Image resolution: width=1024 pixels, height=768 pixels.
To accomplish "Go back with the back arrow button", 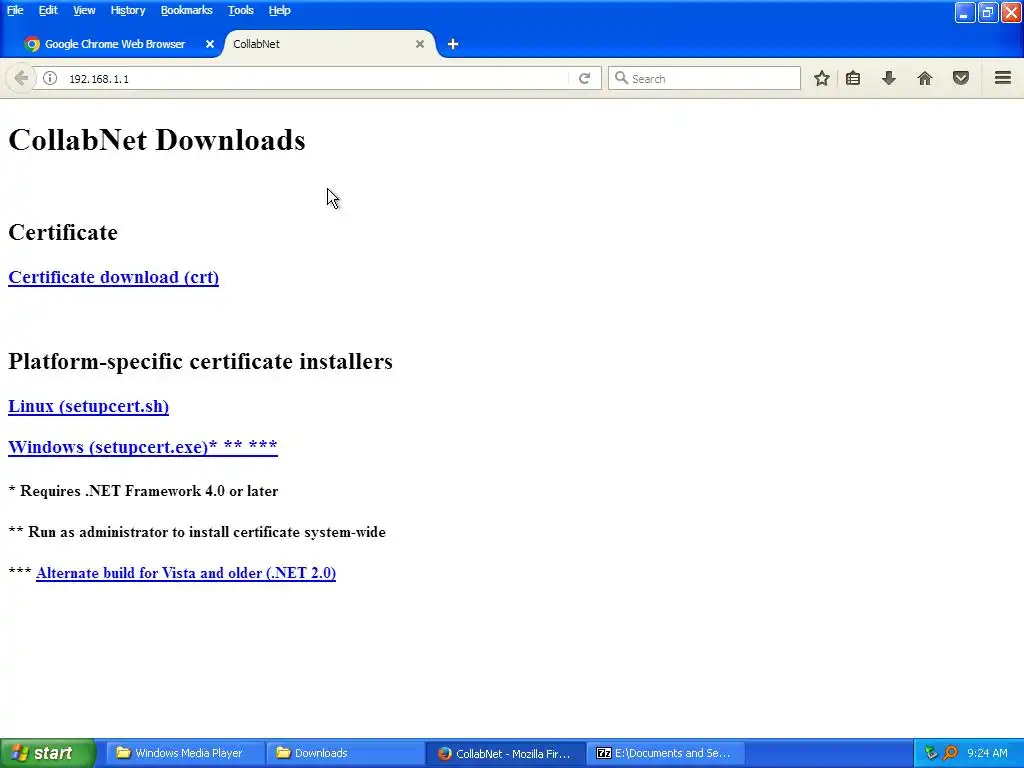I will tap(20, 78).
